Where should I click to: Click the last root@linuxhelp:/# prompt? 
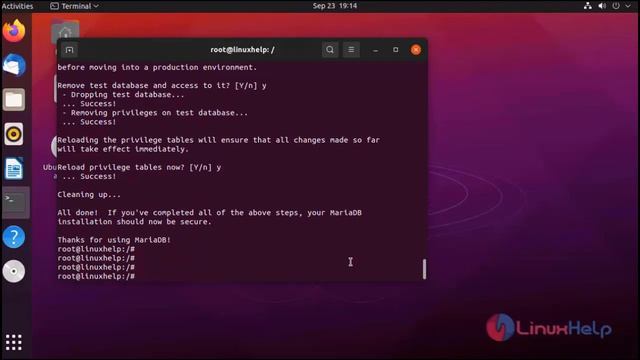[96, 276]
